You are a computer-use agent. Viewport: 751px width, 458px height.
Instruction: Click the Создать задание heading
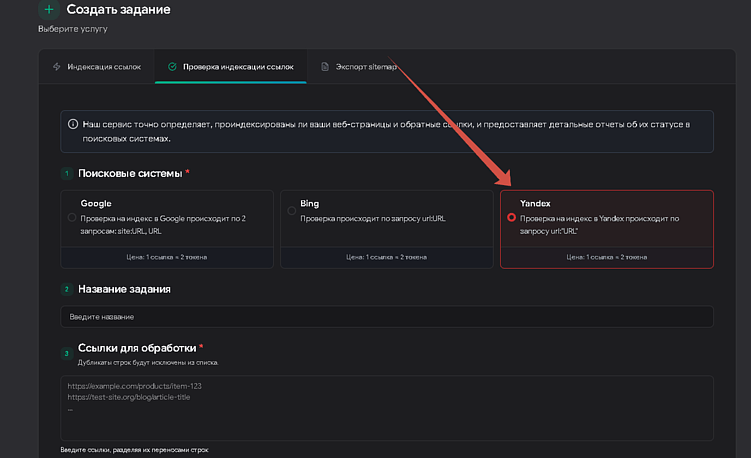point(118,10)
